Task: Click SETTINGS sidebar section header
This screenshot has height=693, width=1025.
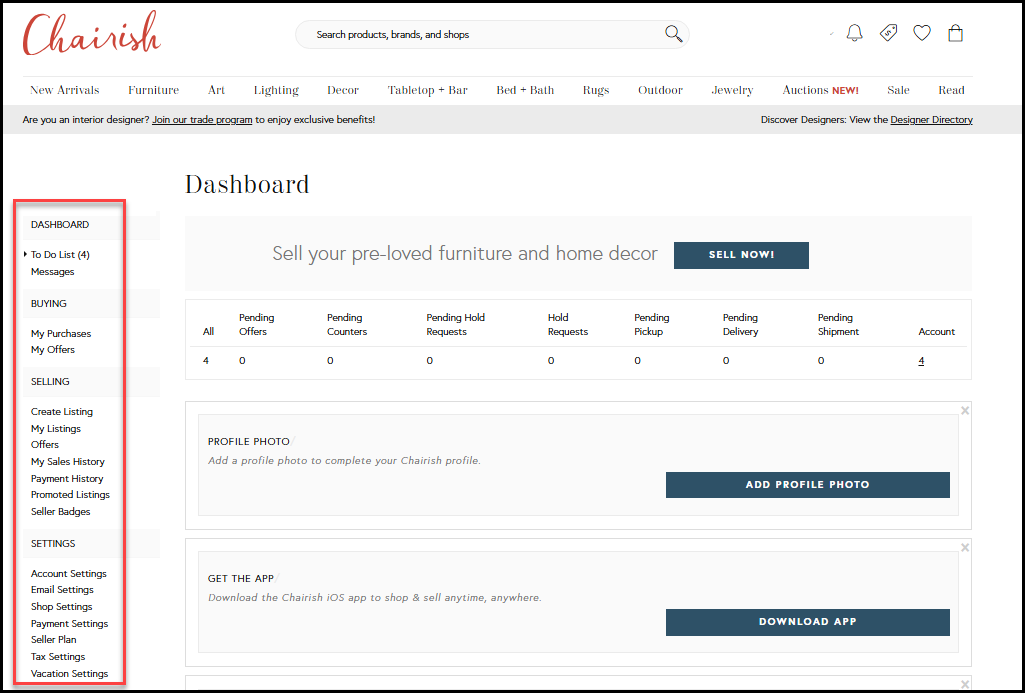Action: coord(53,544)
